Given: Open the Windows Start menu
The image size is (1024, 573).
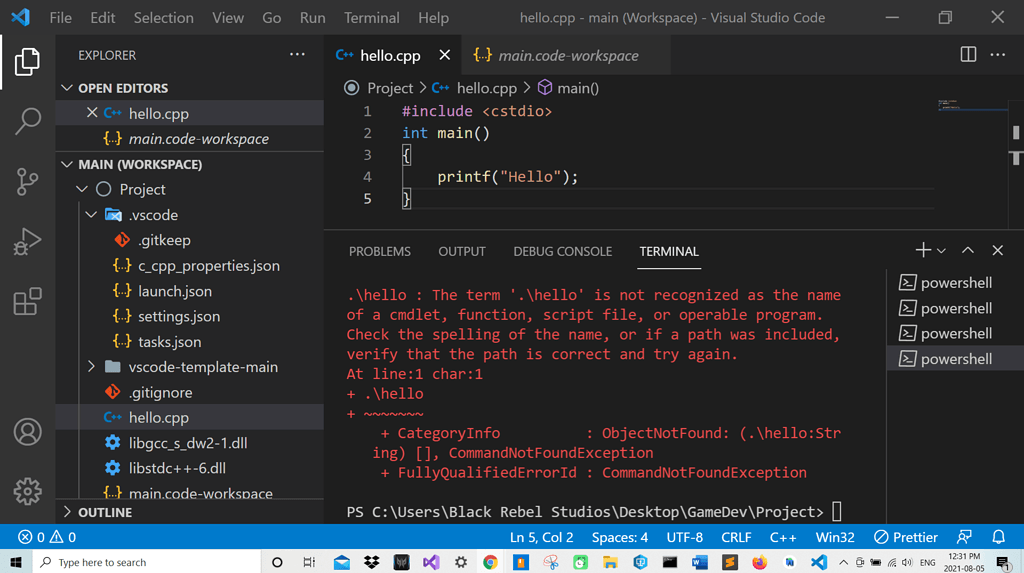Looking at the screenshot, I should click(x=16, y=562).
